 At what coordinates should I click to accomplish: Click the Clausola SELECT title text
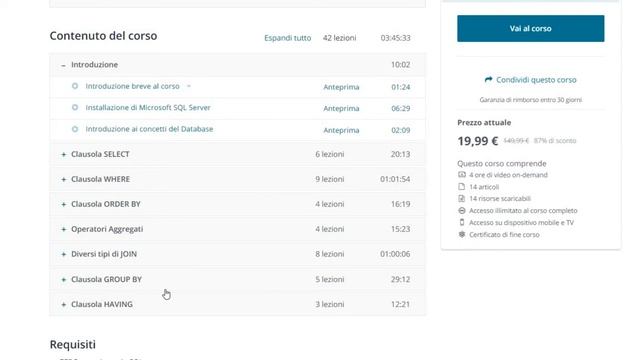100,154
